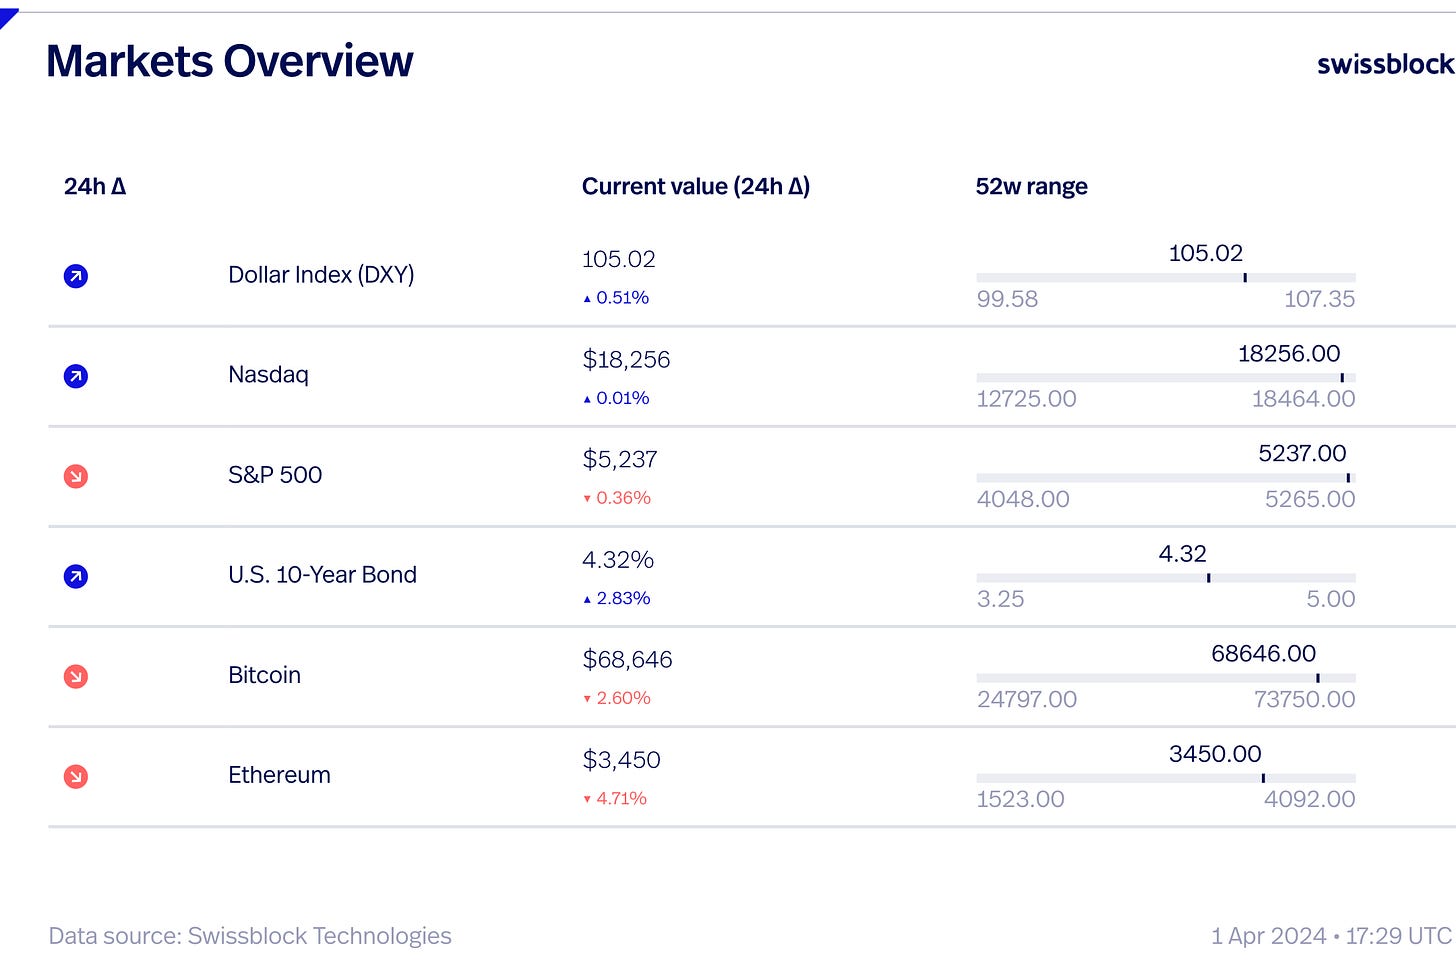
Task: Select the Dollar Index (DXY) row label
Action: [321, 275]
